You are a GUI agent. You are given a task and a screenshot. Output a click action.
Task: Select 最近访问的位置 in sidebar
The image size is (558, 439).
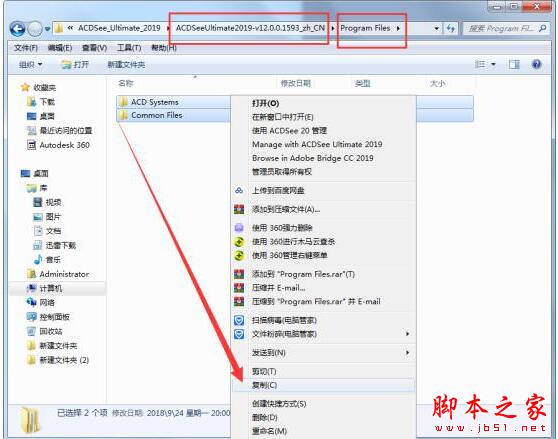click(59, 131)
